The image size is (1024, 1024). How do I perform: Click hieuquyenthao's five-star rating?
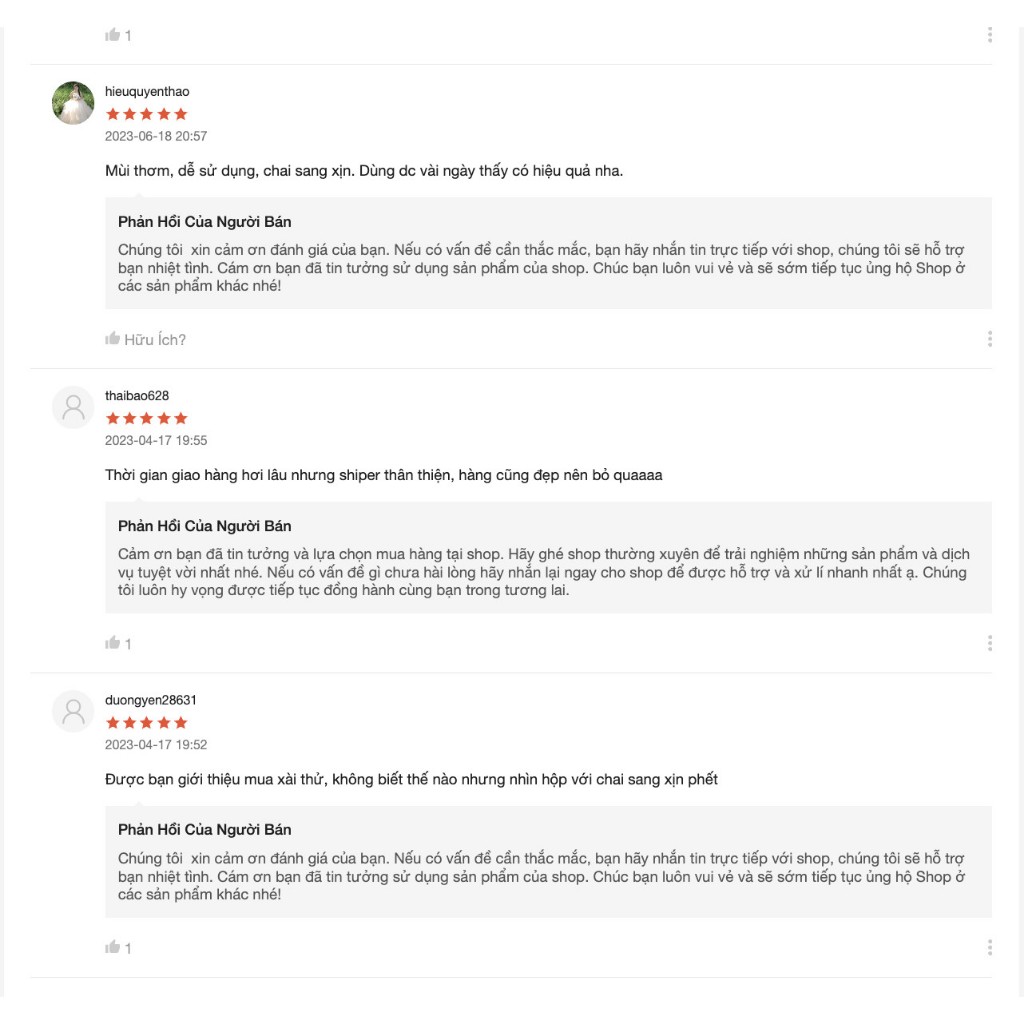click(x=147, y=114)
